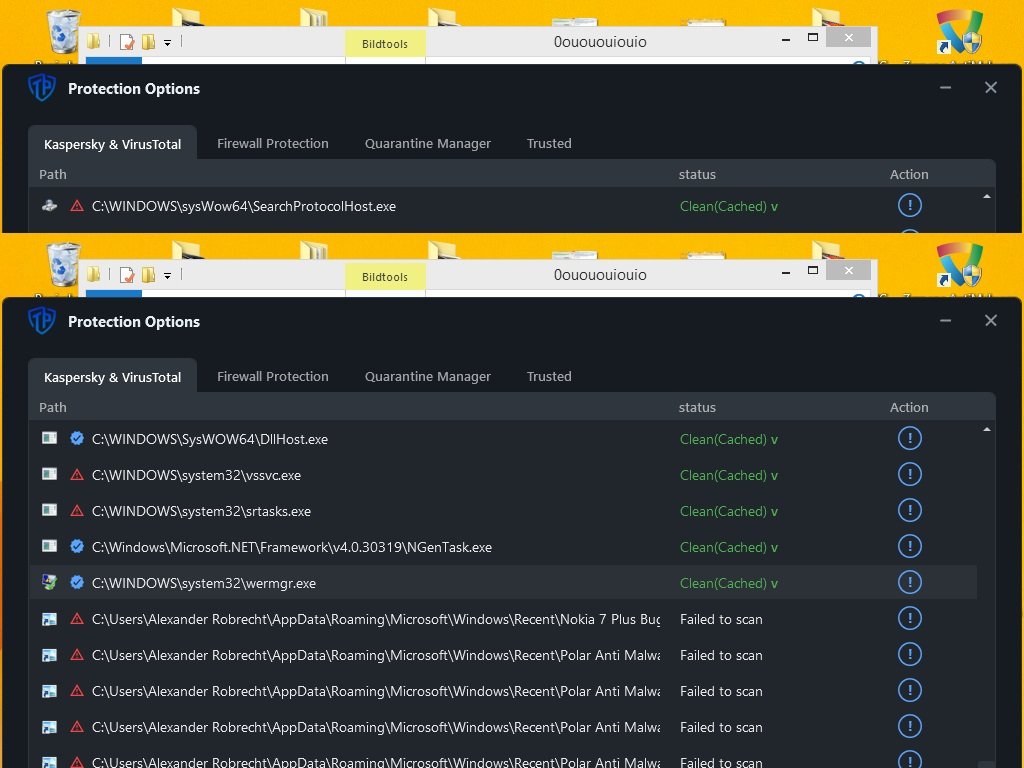This screenshot has height=768, width=1024.
Task: Open Recycle Bin icon on lower desktop copy
Action: point(63,264)
